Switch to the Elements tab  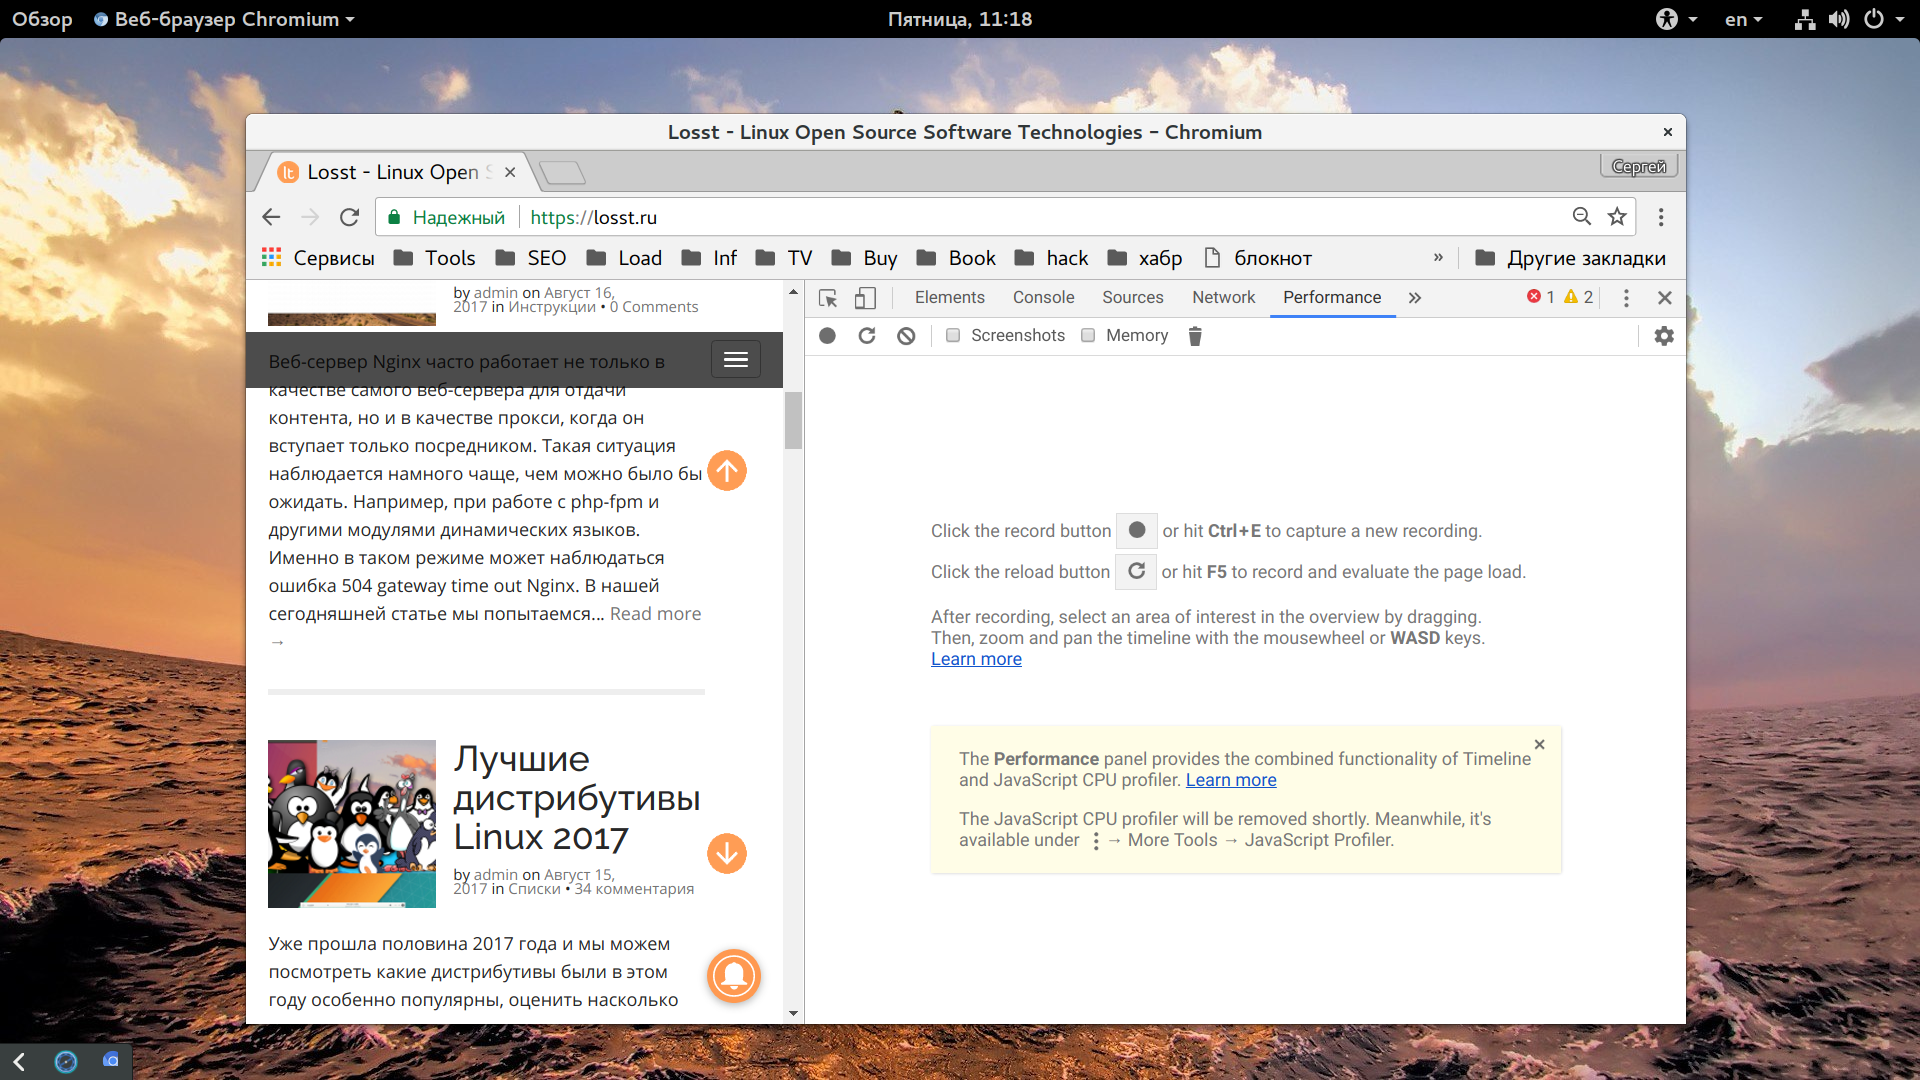(x=949, y=298)
